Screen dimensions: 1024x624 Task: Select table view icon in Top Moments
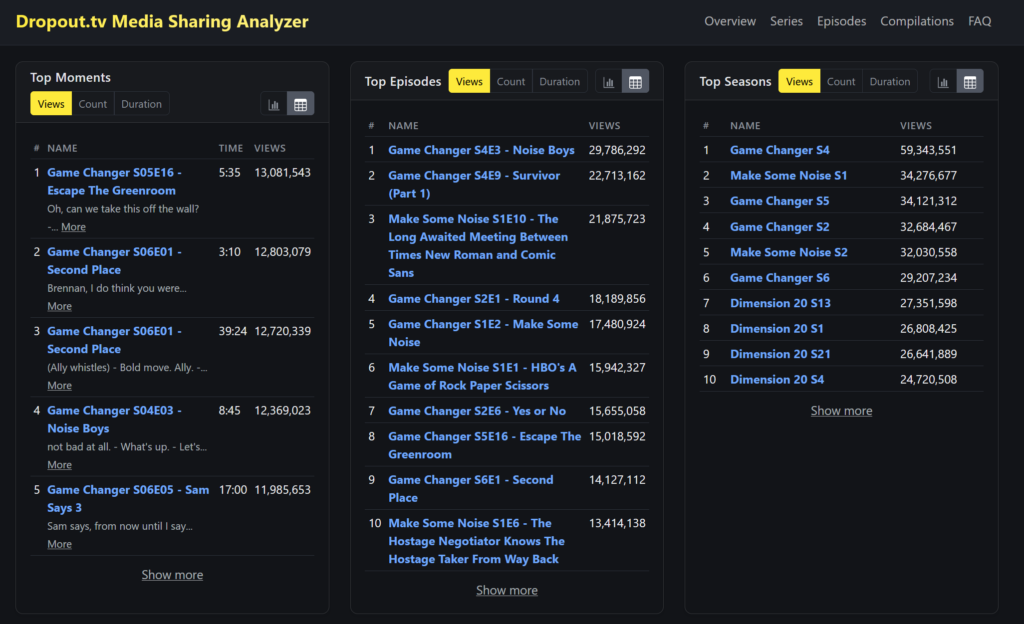(x=300, y=104)
